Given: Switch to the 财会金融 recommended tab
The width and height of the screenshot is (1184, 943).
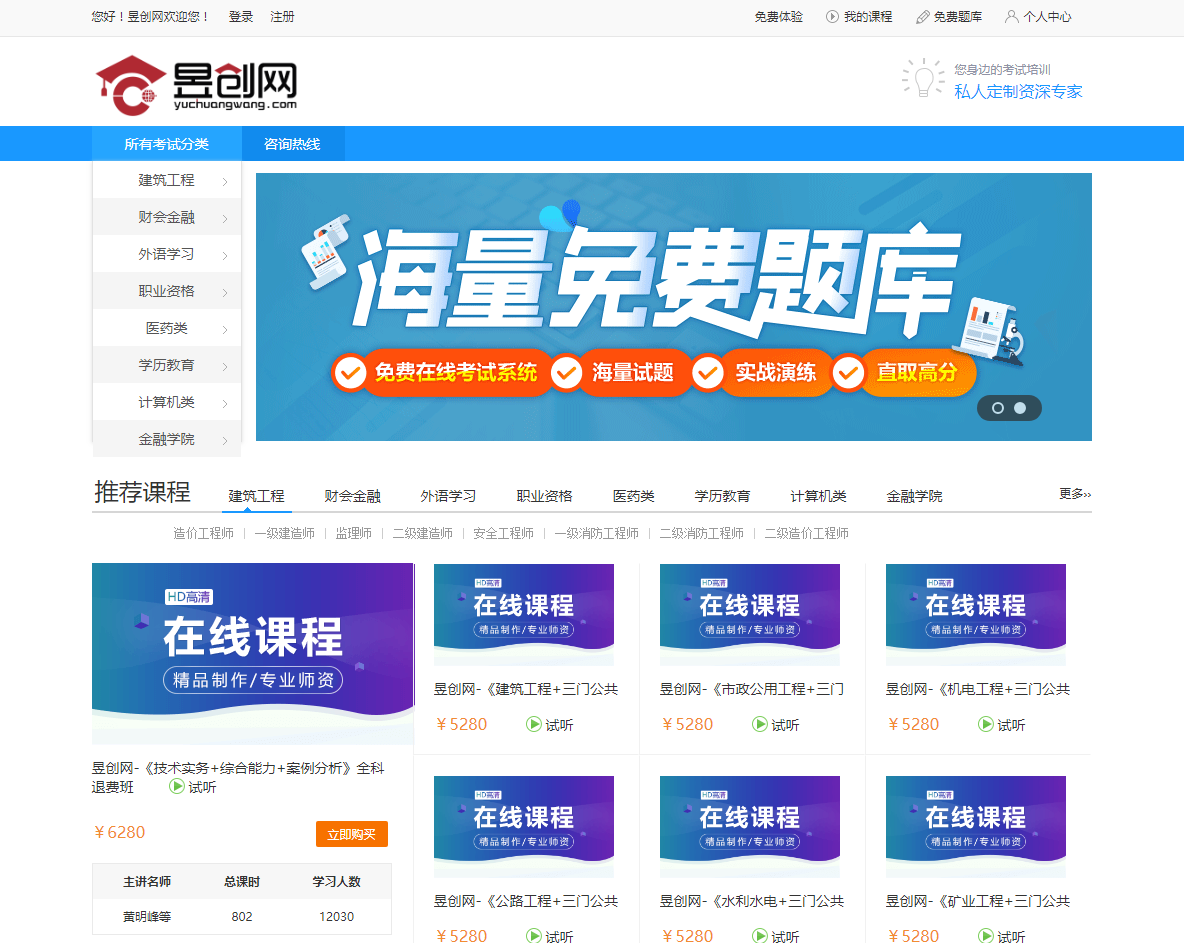Looking at the screenshot, I should point(353,496).
